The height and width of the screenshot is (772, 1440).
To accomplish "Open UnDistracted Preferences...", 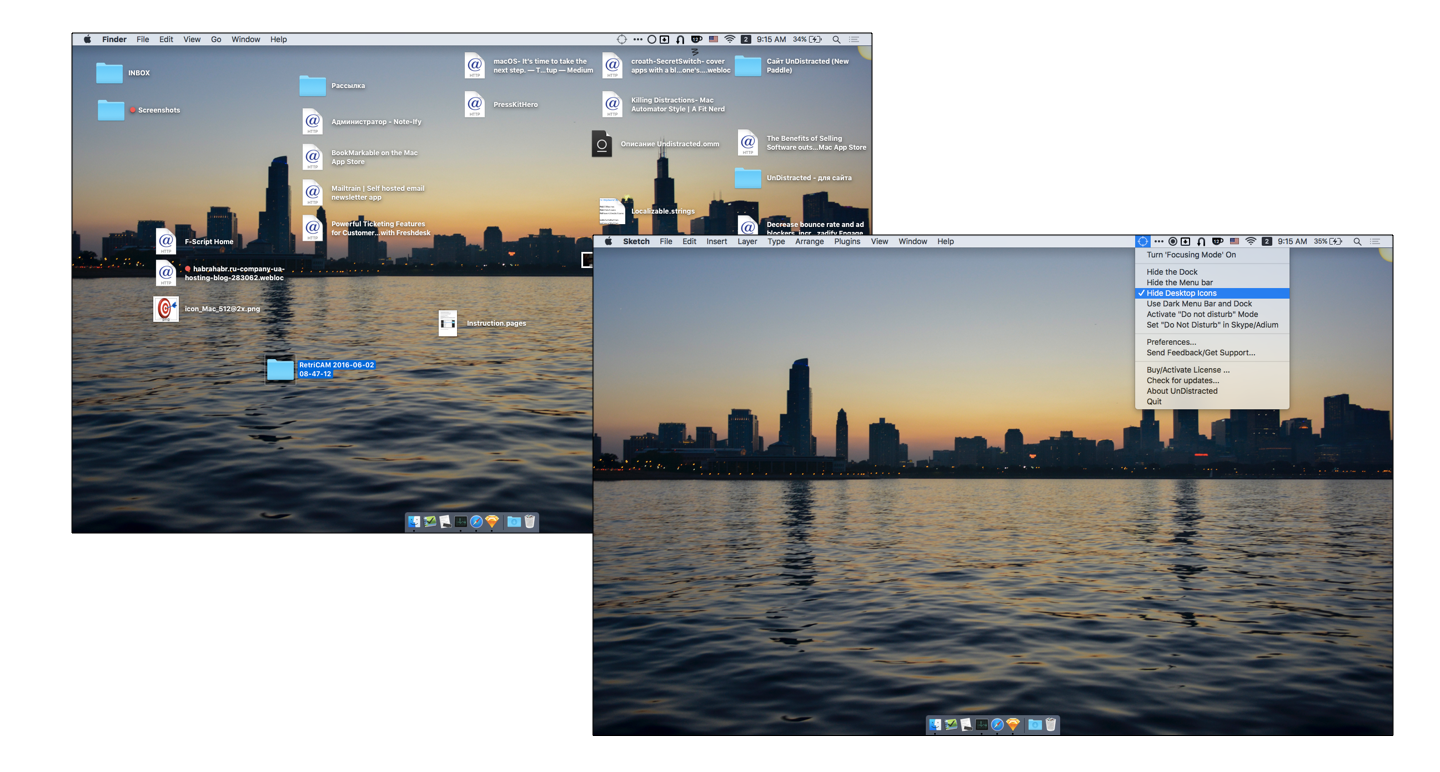I will [1212, 342].
